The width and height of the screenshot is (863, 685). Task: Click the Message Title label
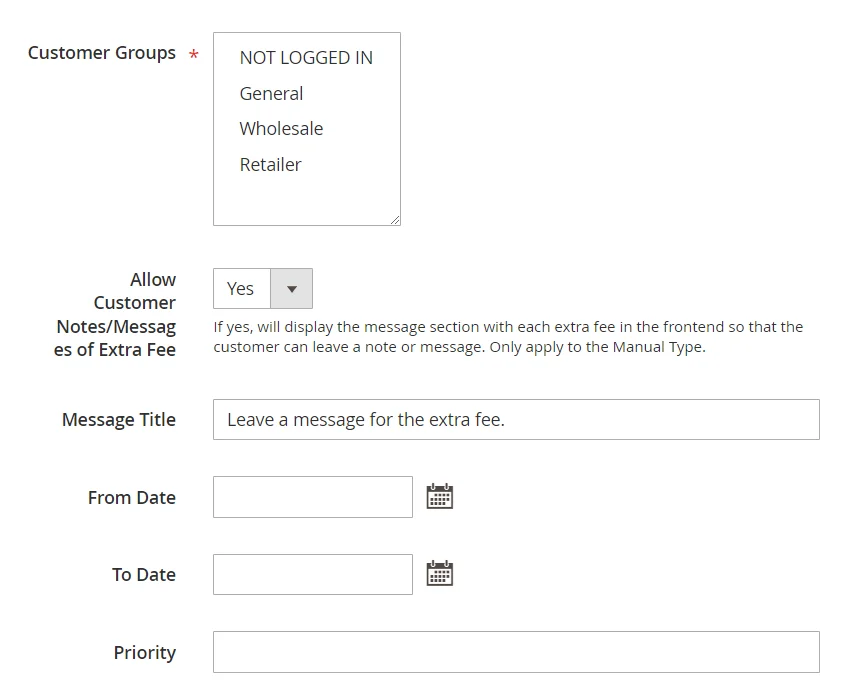coord(119,420)
